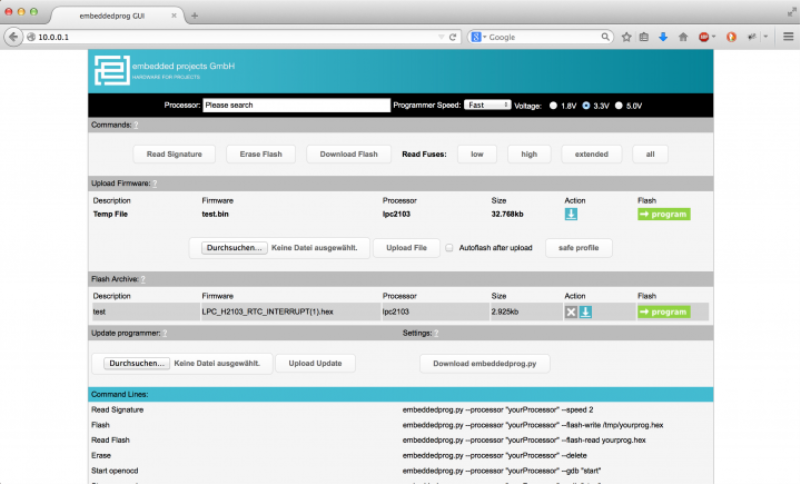
Task: Delete the test entry from Flash Archive
Action: [570, 312]
